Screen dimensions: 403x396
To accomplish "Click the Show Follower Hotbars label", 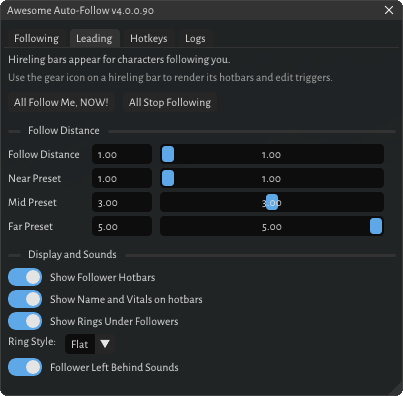I will (x=103, y=277).
